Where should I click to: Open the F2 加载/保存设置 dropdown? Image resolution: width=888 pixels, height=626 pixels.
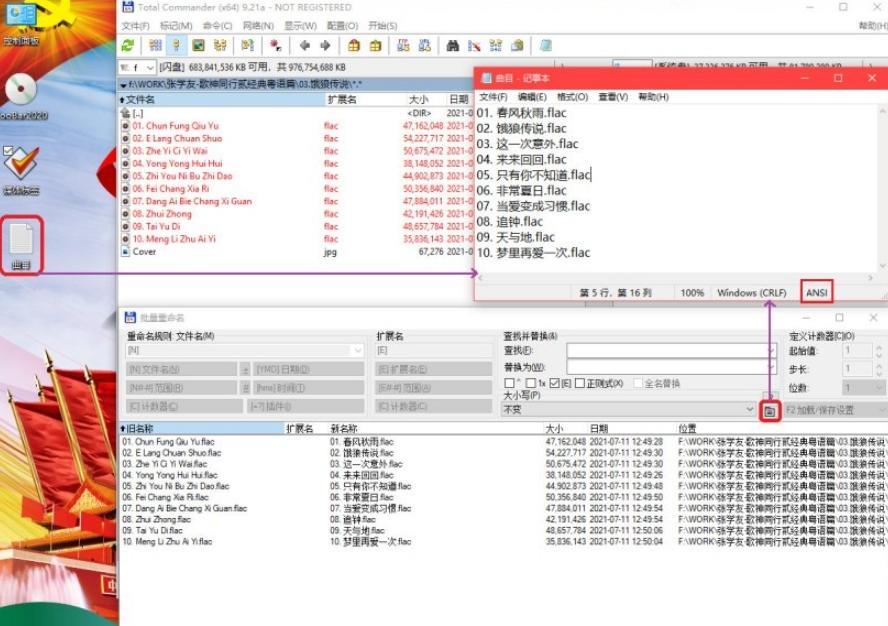pyautogui.click(x=835, y=410)
